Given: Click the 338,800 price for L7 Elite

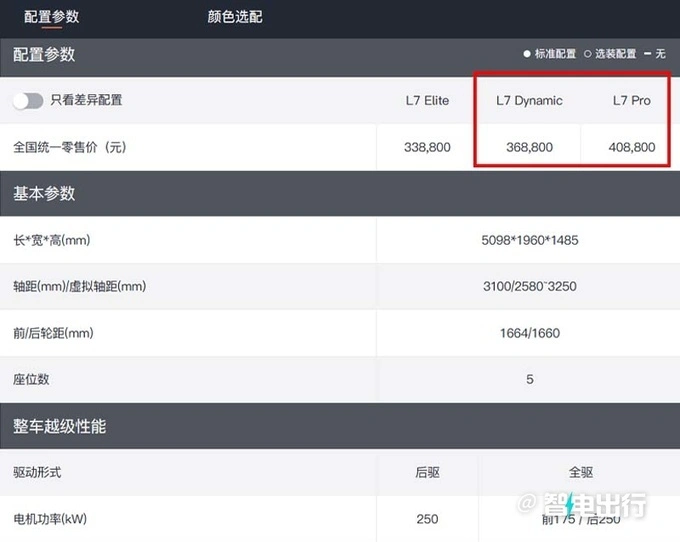Looking at the screenshot, I should 427,147.
